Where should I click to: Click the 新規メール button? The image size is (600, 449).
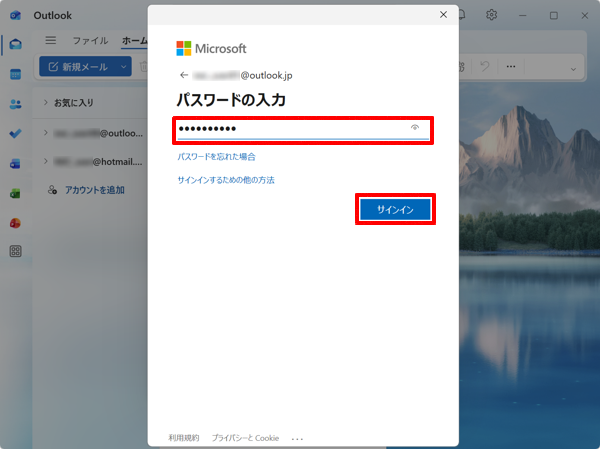[x=78, y=67]
